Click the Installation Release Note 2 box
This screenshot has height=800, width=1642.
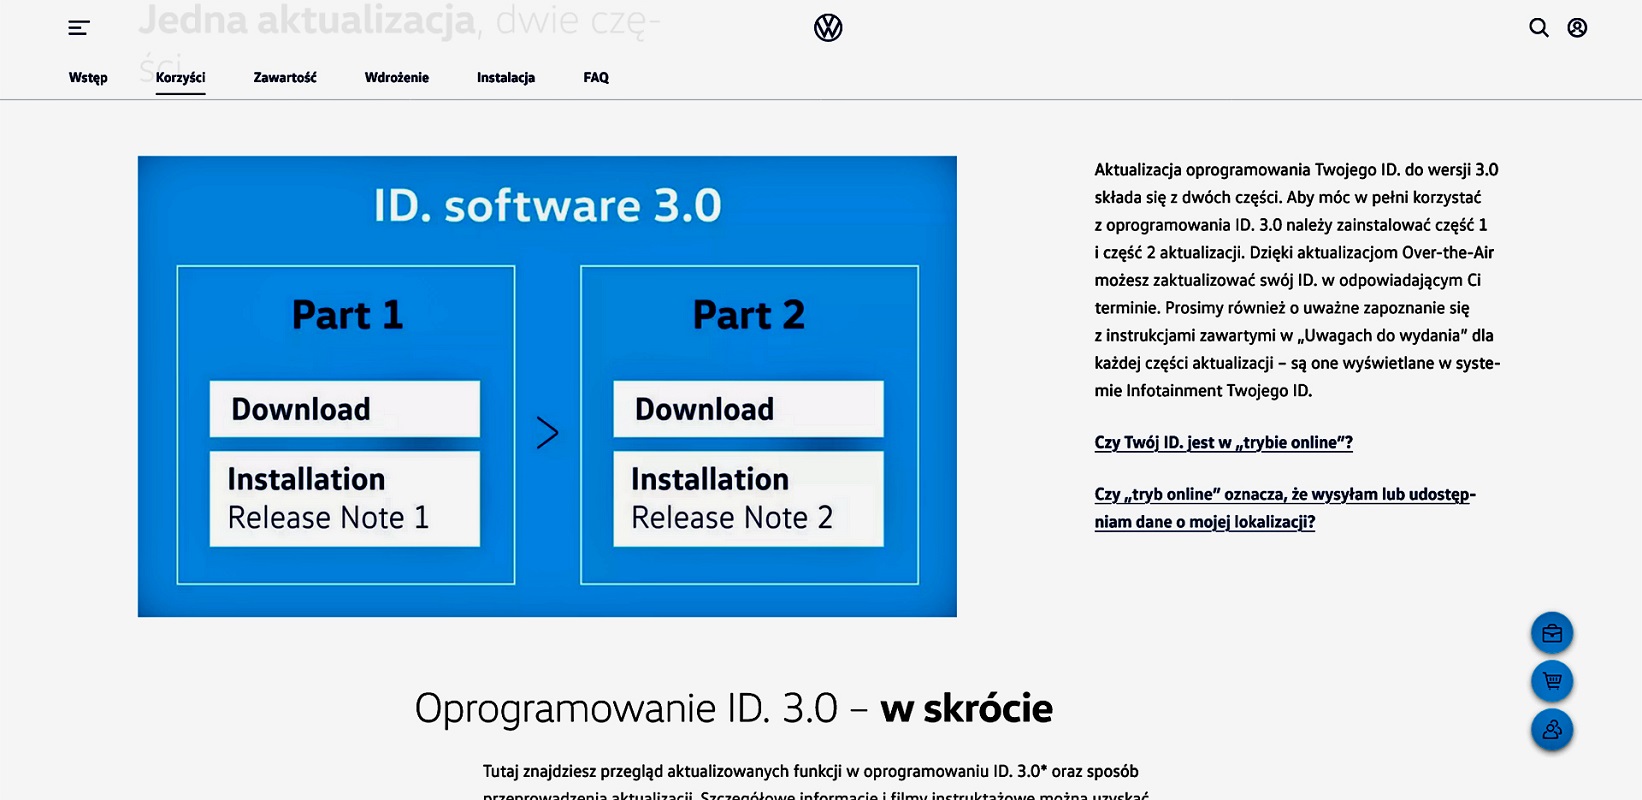tap(748, 499)
